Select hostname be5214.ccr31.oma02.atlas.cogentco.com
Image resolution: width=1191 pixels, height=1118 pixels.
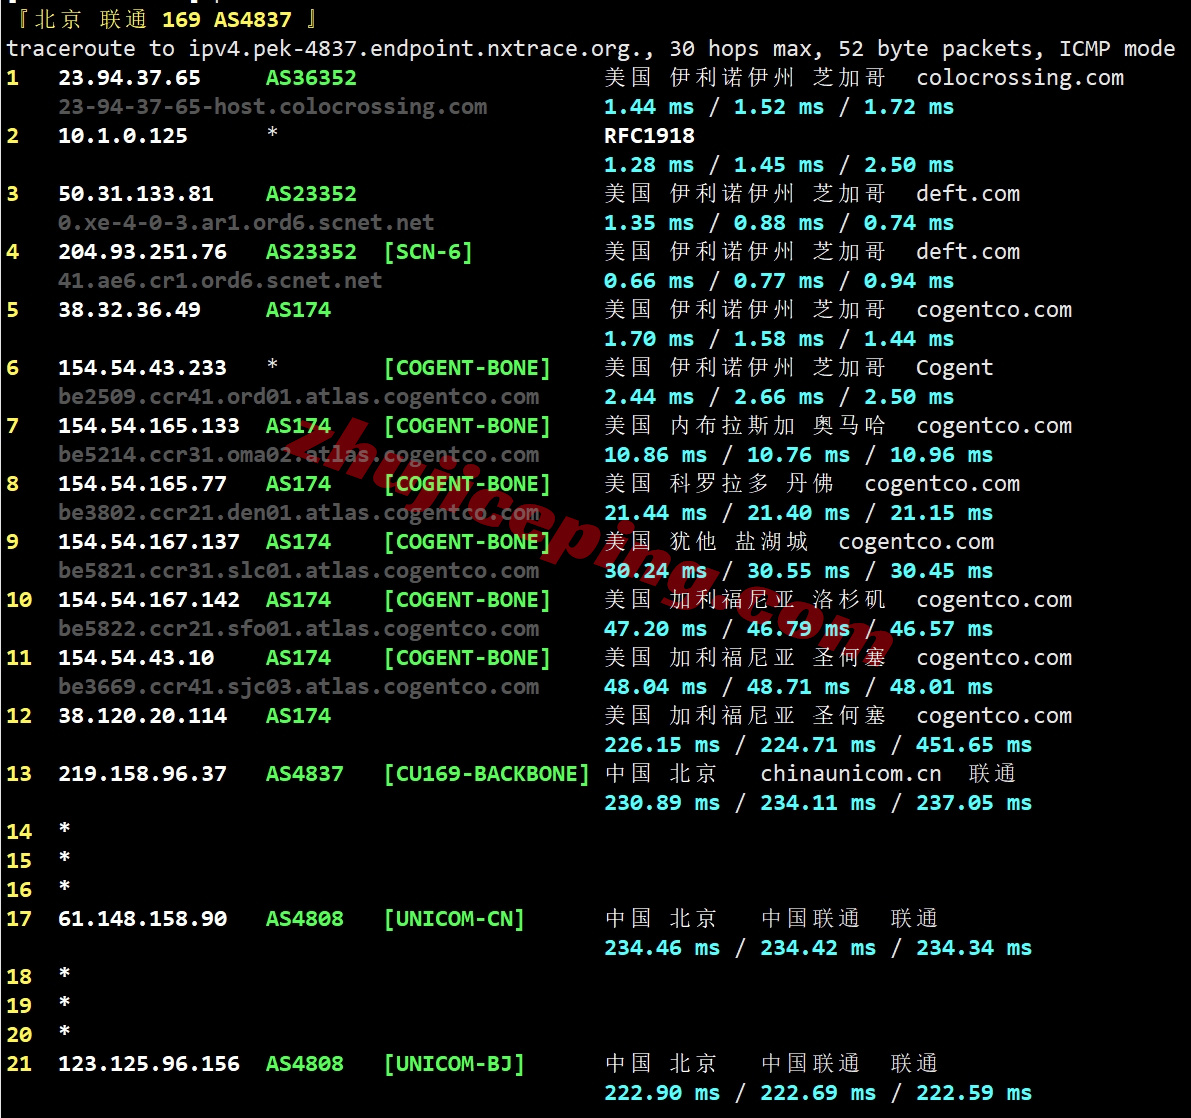click(299, 456)
